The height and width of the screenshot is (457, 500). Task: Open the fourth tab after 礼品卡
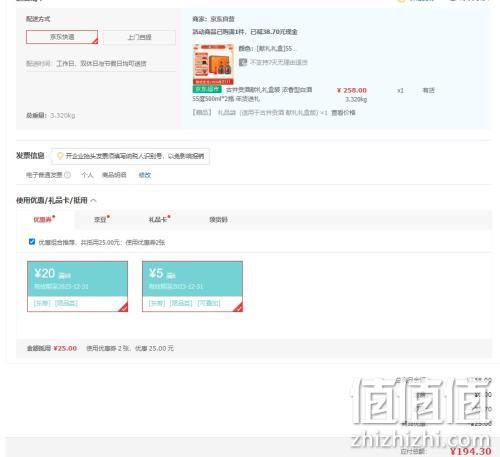[x=218, y=219]
